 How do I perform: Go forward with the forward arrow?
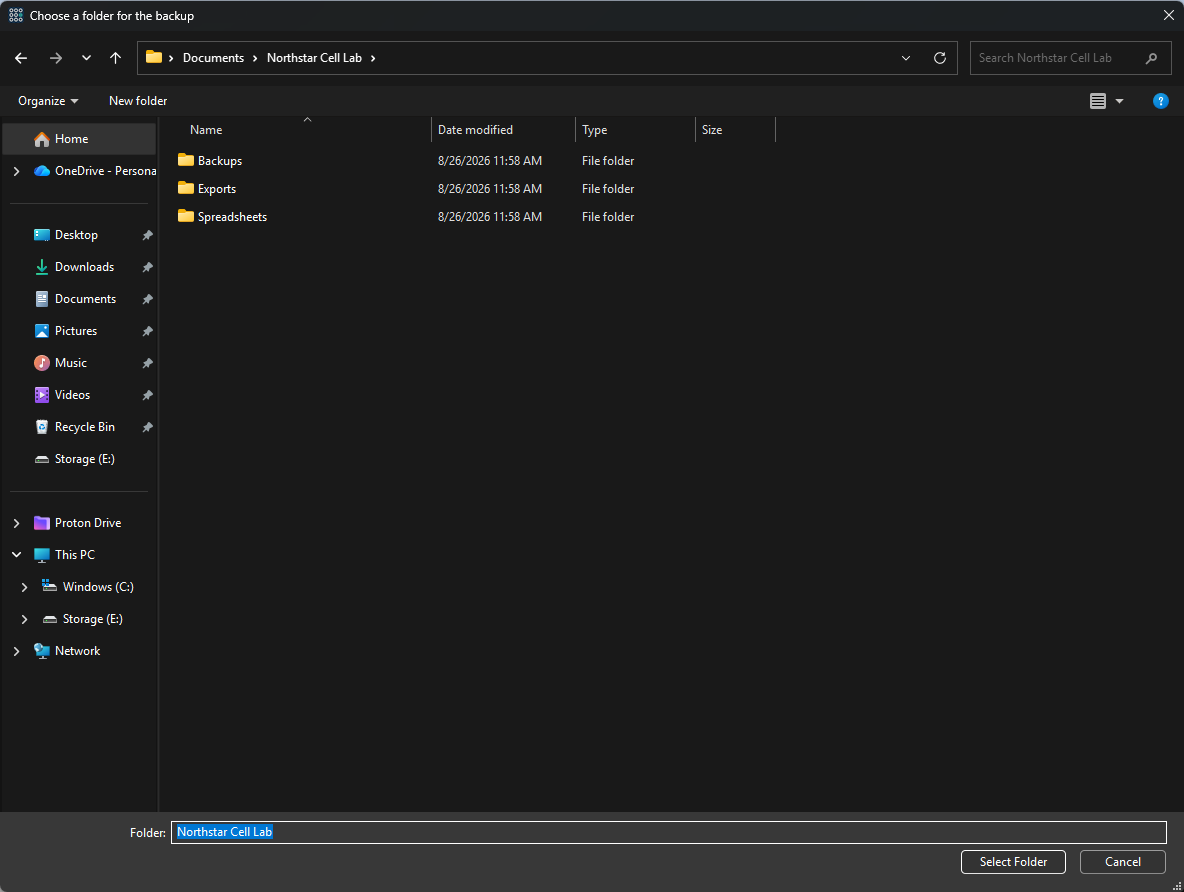[56, 58]
